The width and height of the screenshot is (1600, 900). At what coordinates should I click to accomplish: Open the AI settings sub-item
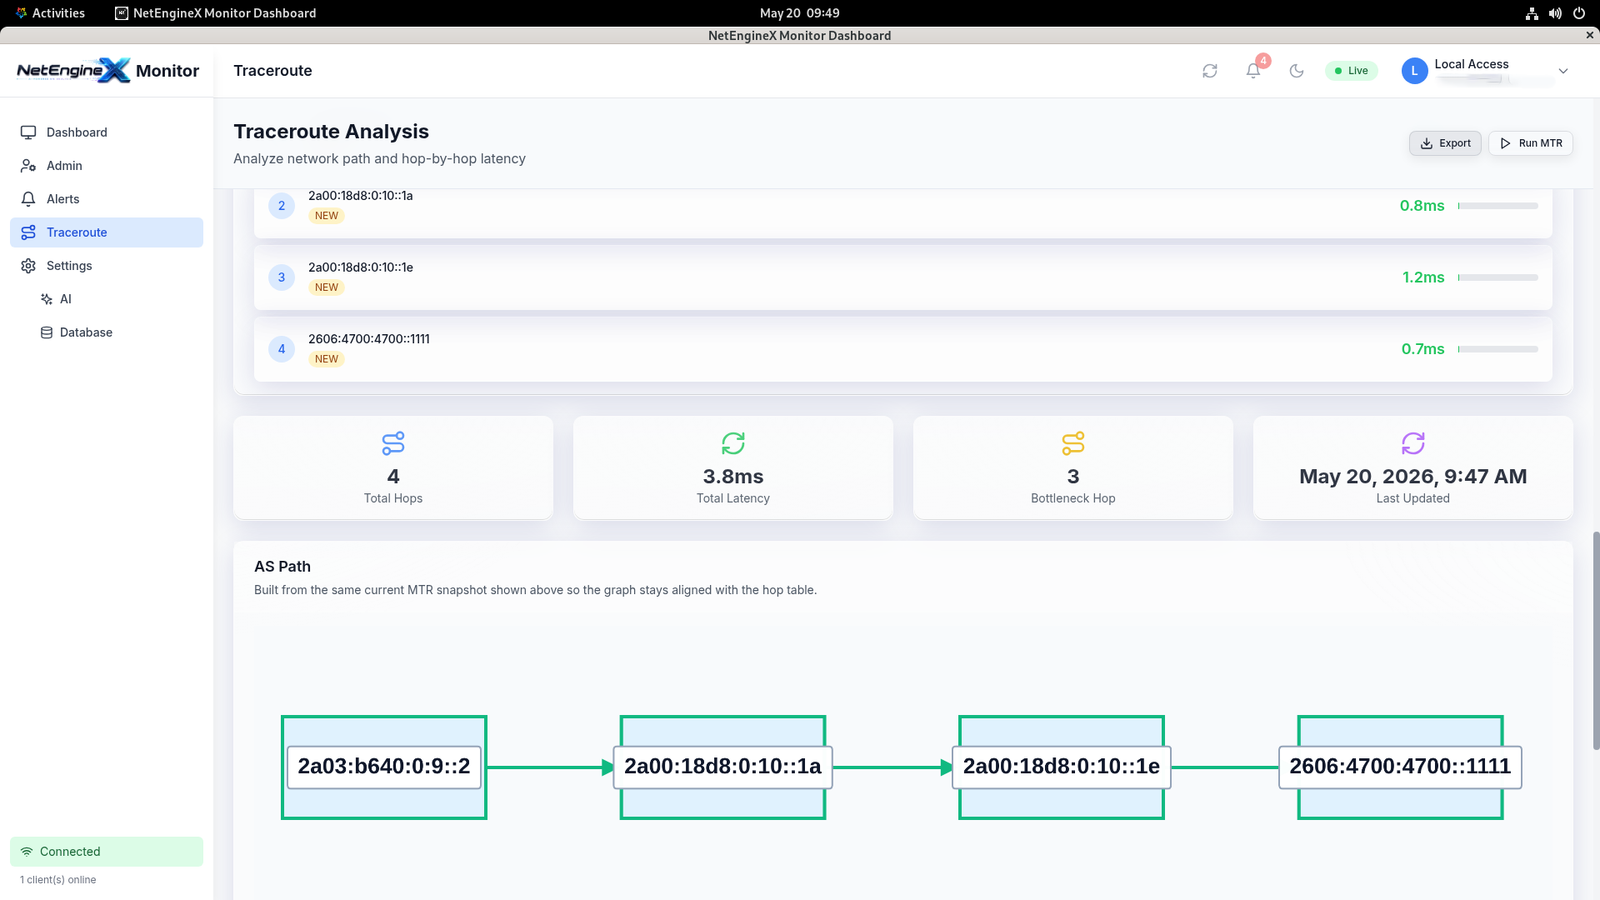point(115,299)
